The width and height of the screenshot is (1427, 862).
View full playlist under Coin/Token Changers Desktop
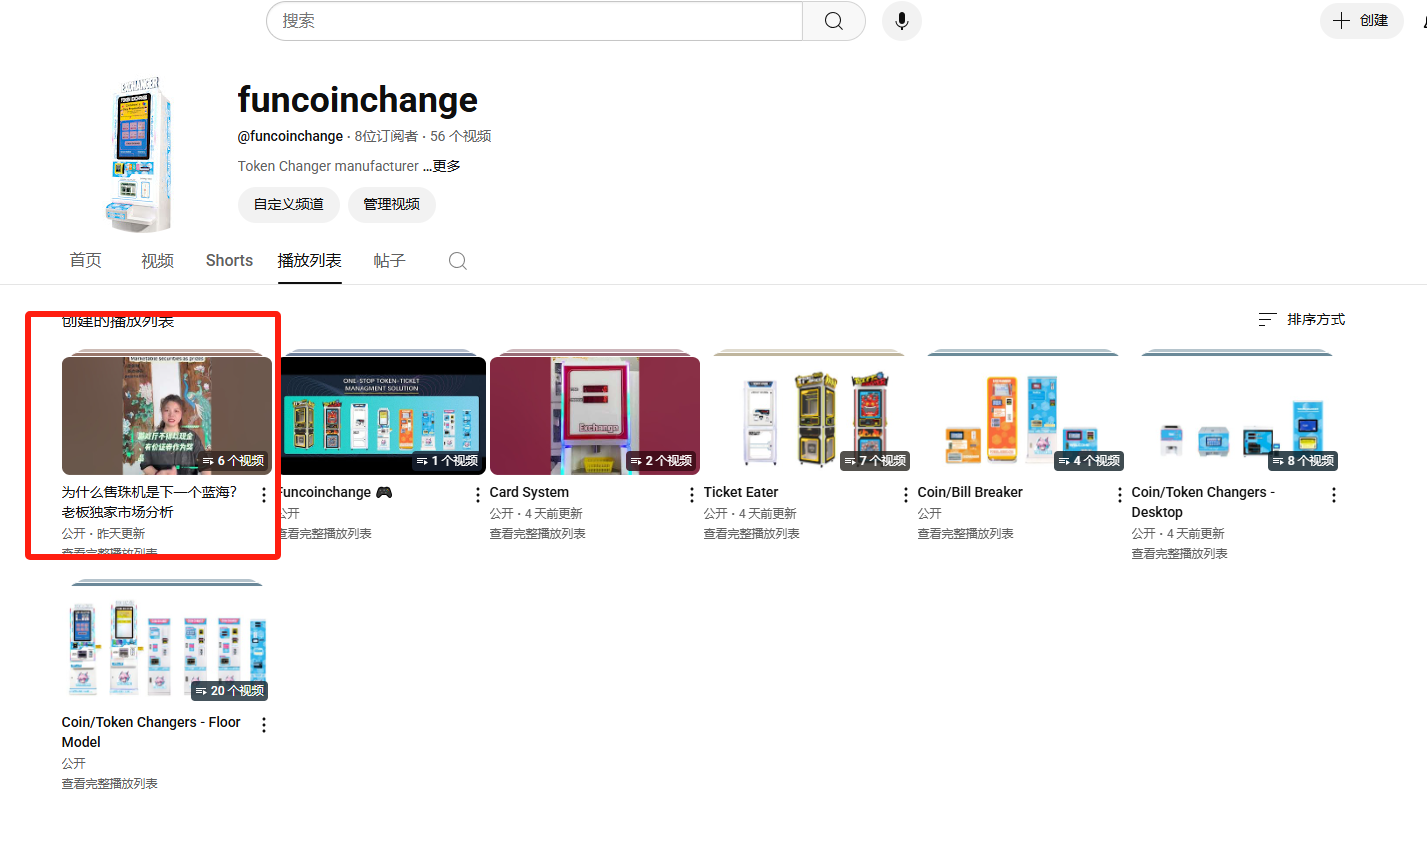[1180, 554]
